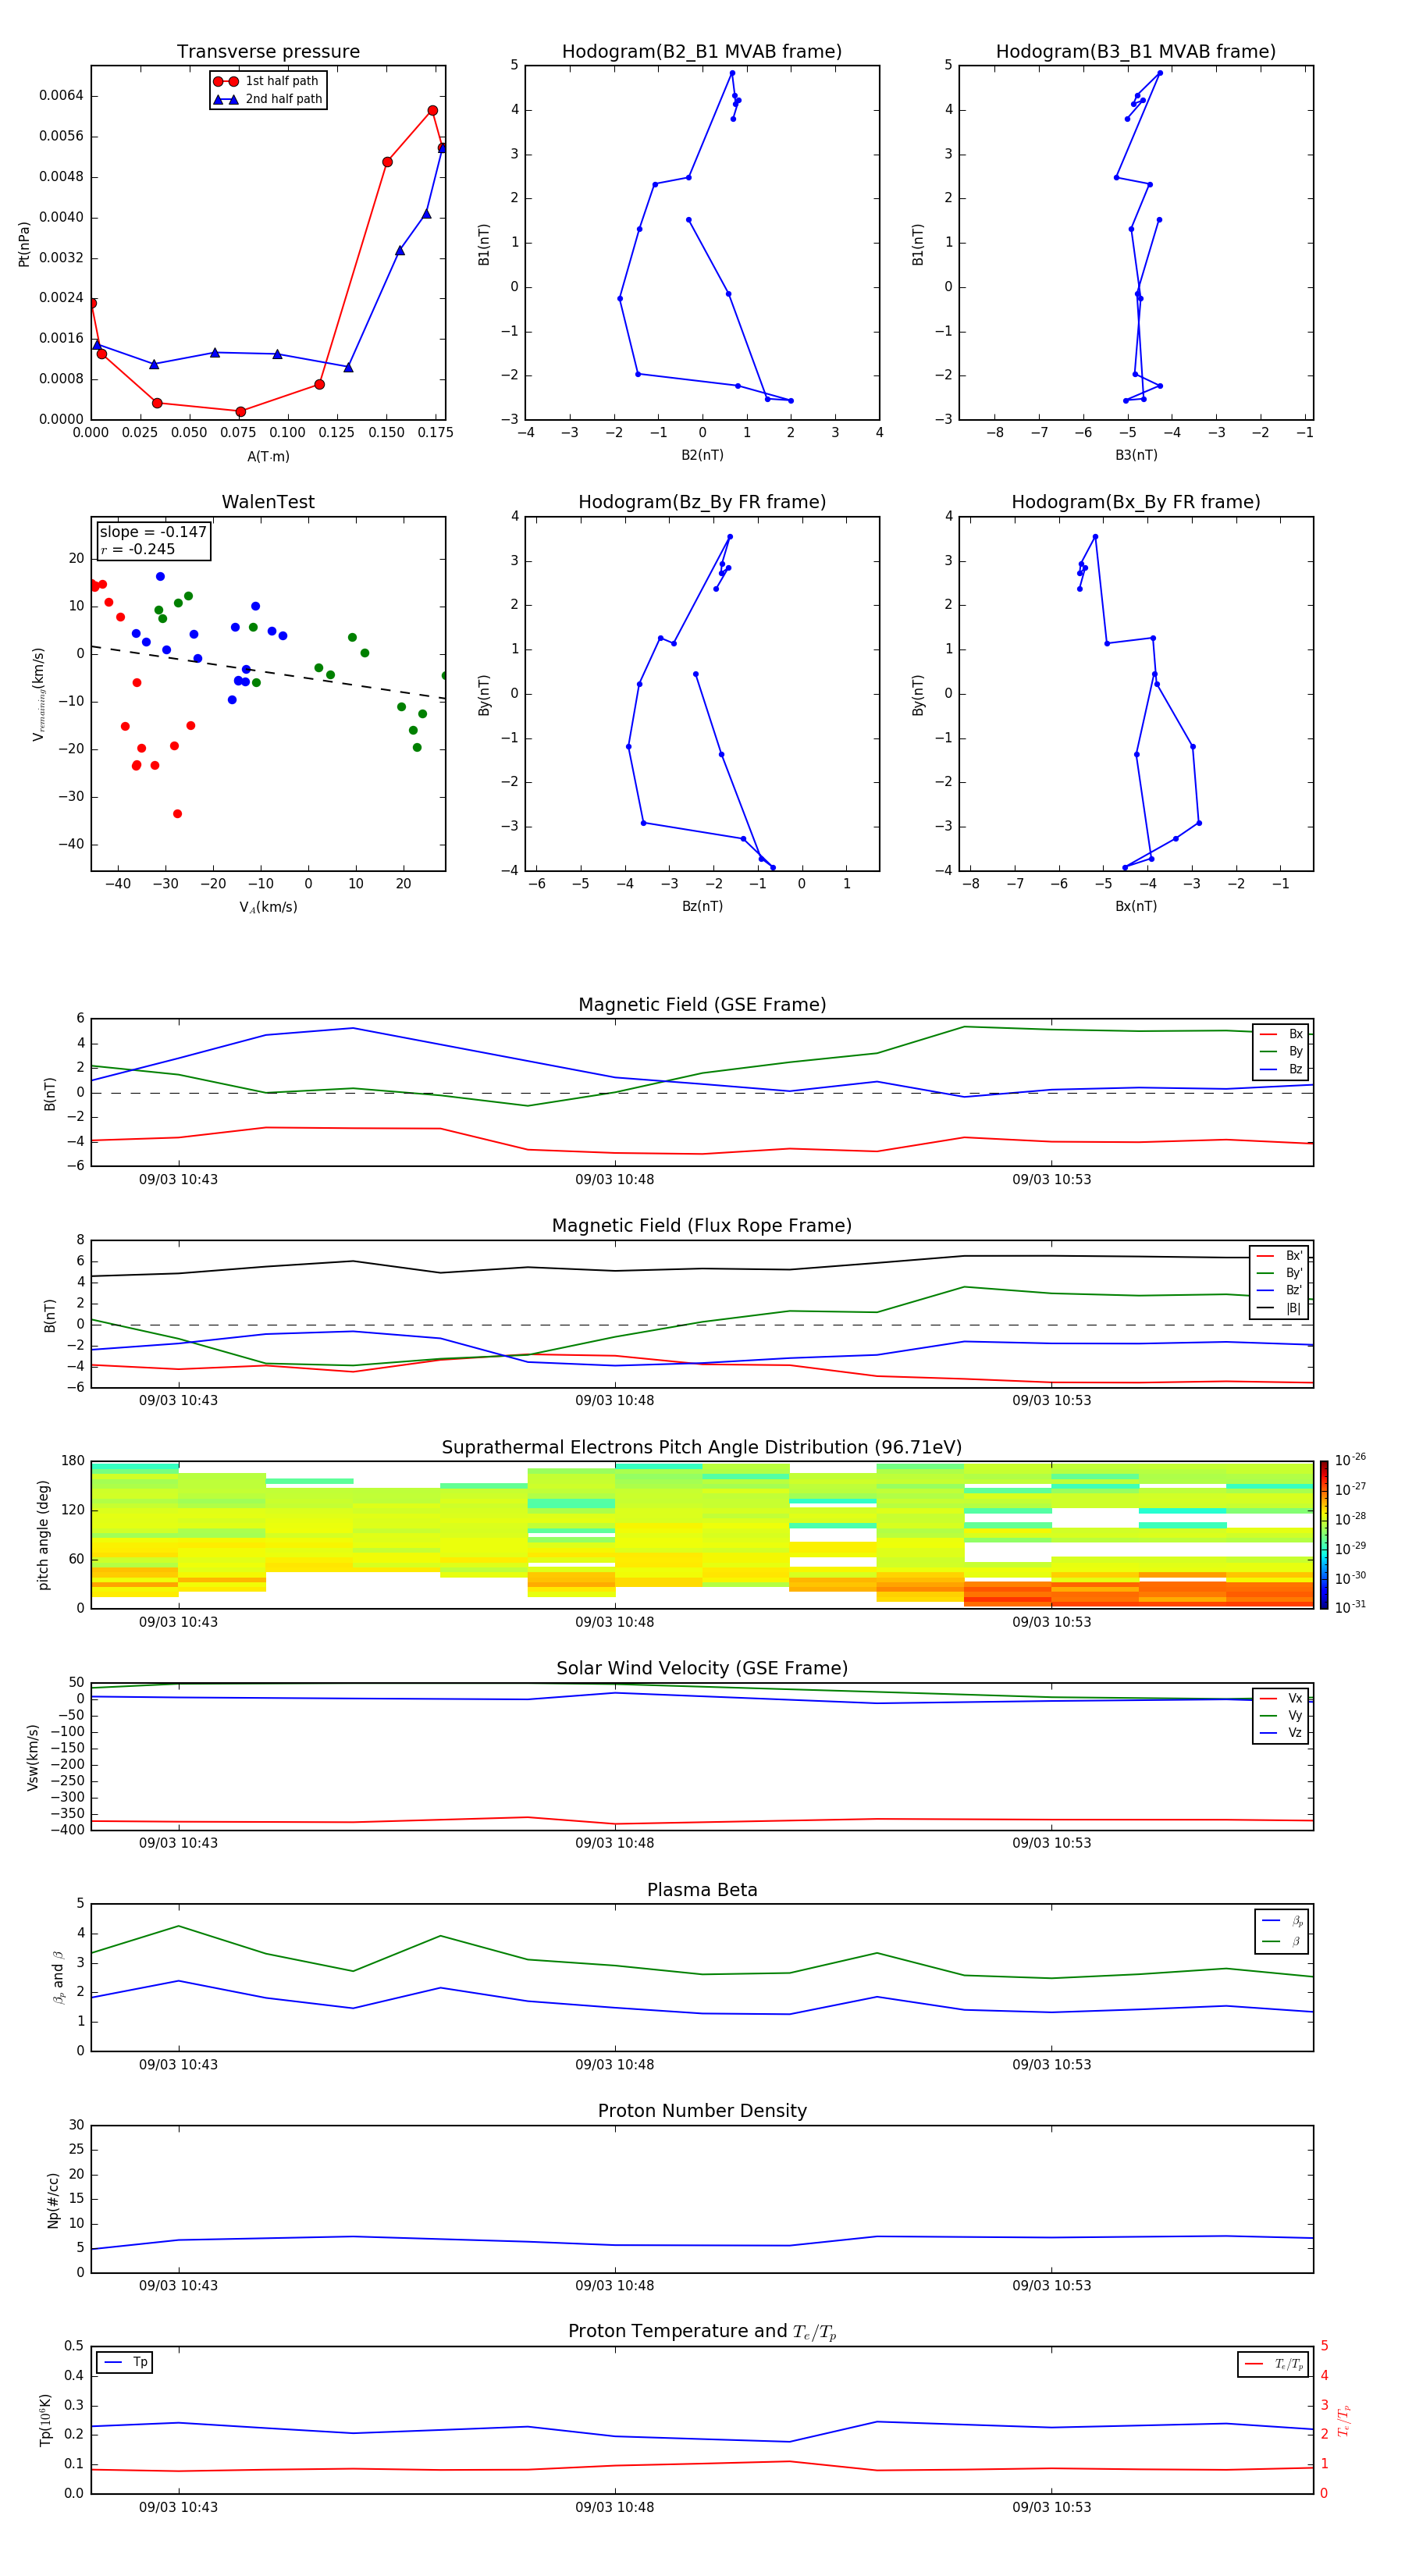Click the β legend entry in Plasma Beta
Image resolution: width=1405 pixels, height=2576 pixels.
point(1281,1941)
